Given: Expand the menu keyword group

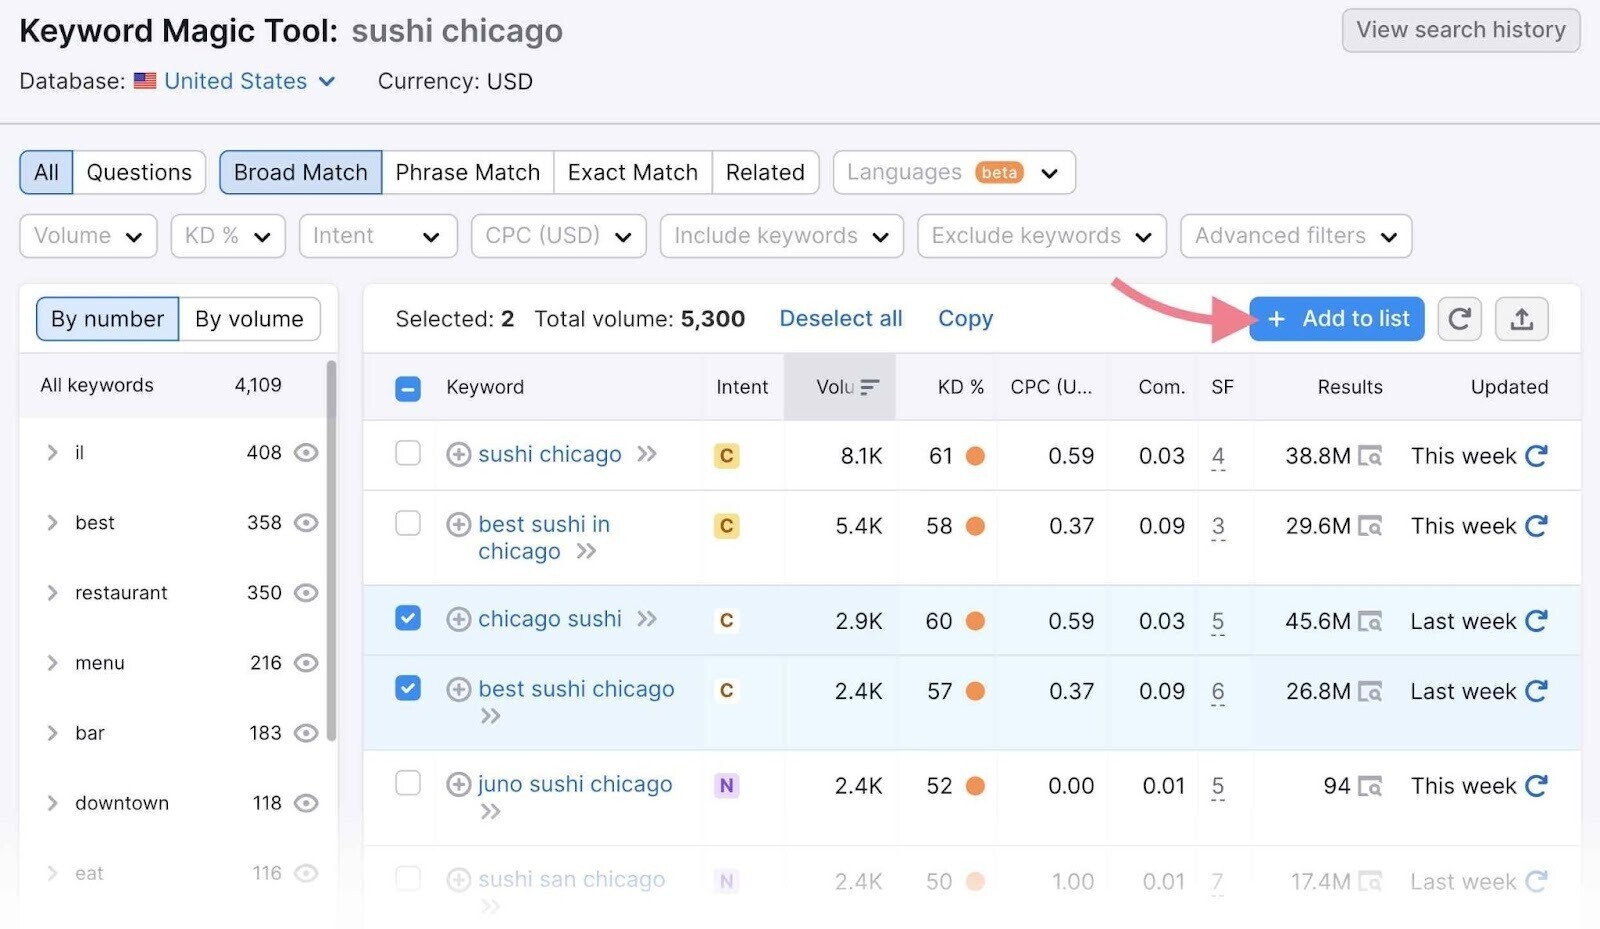Looking at the screenshot, I should [x=52, y=663].
